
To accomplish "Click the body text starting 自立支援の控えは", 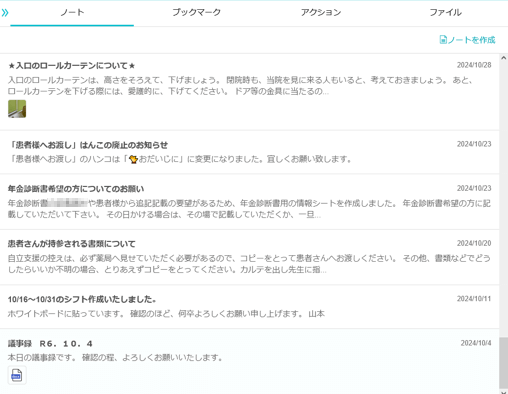I will tap(249, 264).
